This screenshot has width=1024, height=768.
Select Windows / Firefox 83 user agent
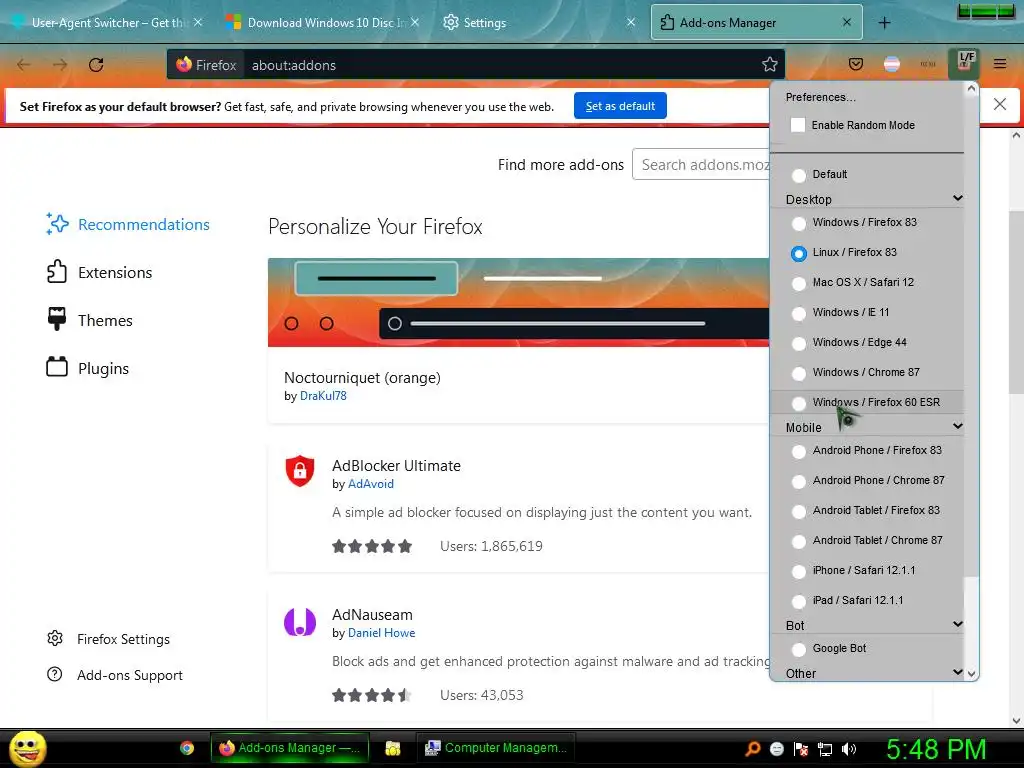tap(798, 223)
